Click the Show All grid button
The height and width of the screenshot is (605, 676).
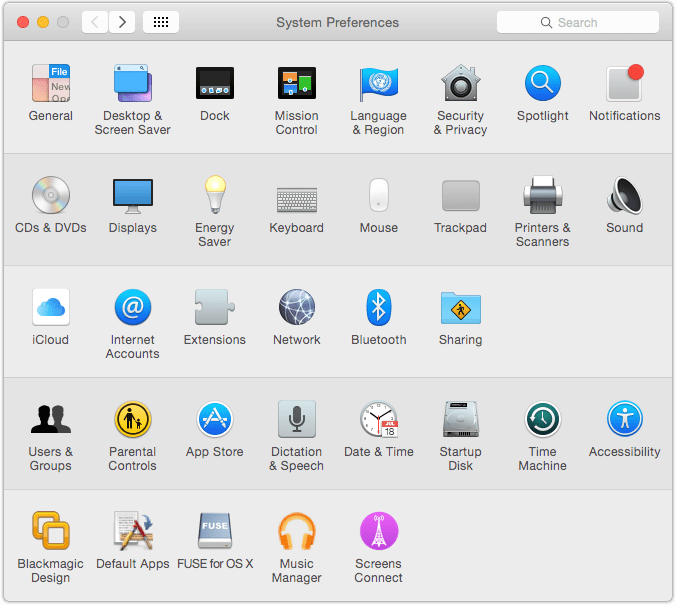click(161, 22)
